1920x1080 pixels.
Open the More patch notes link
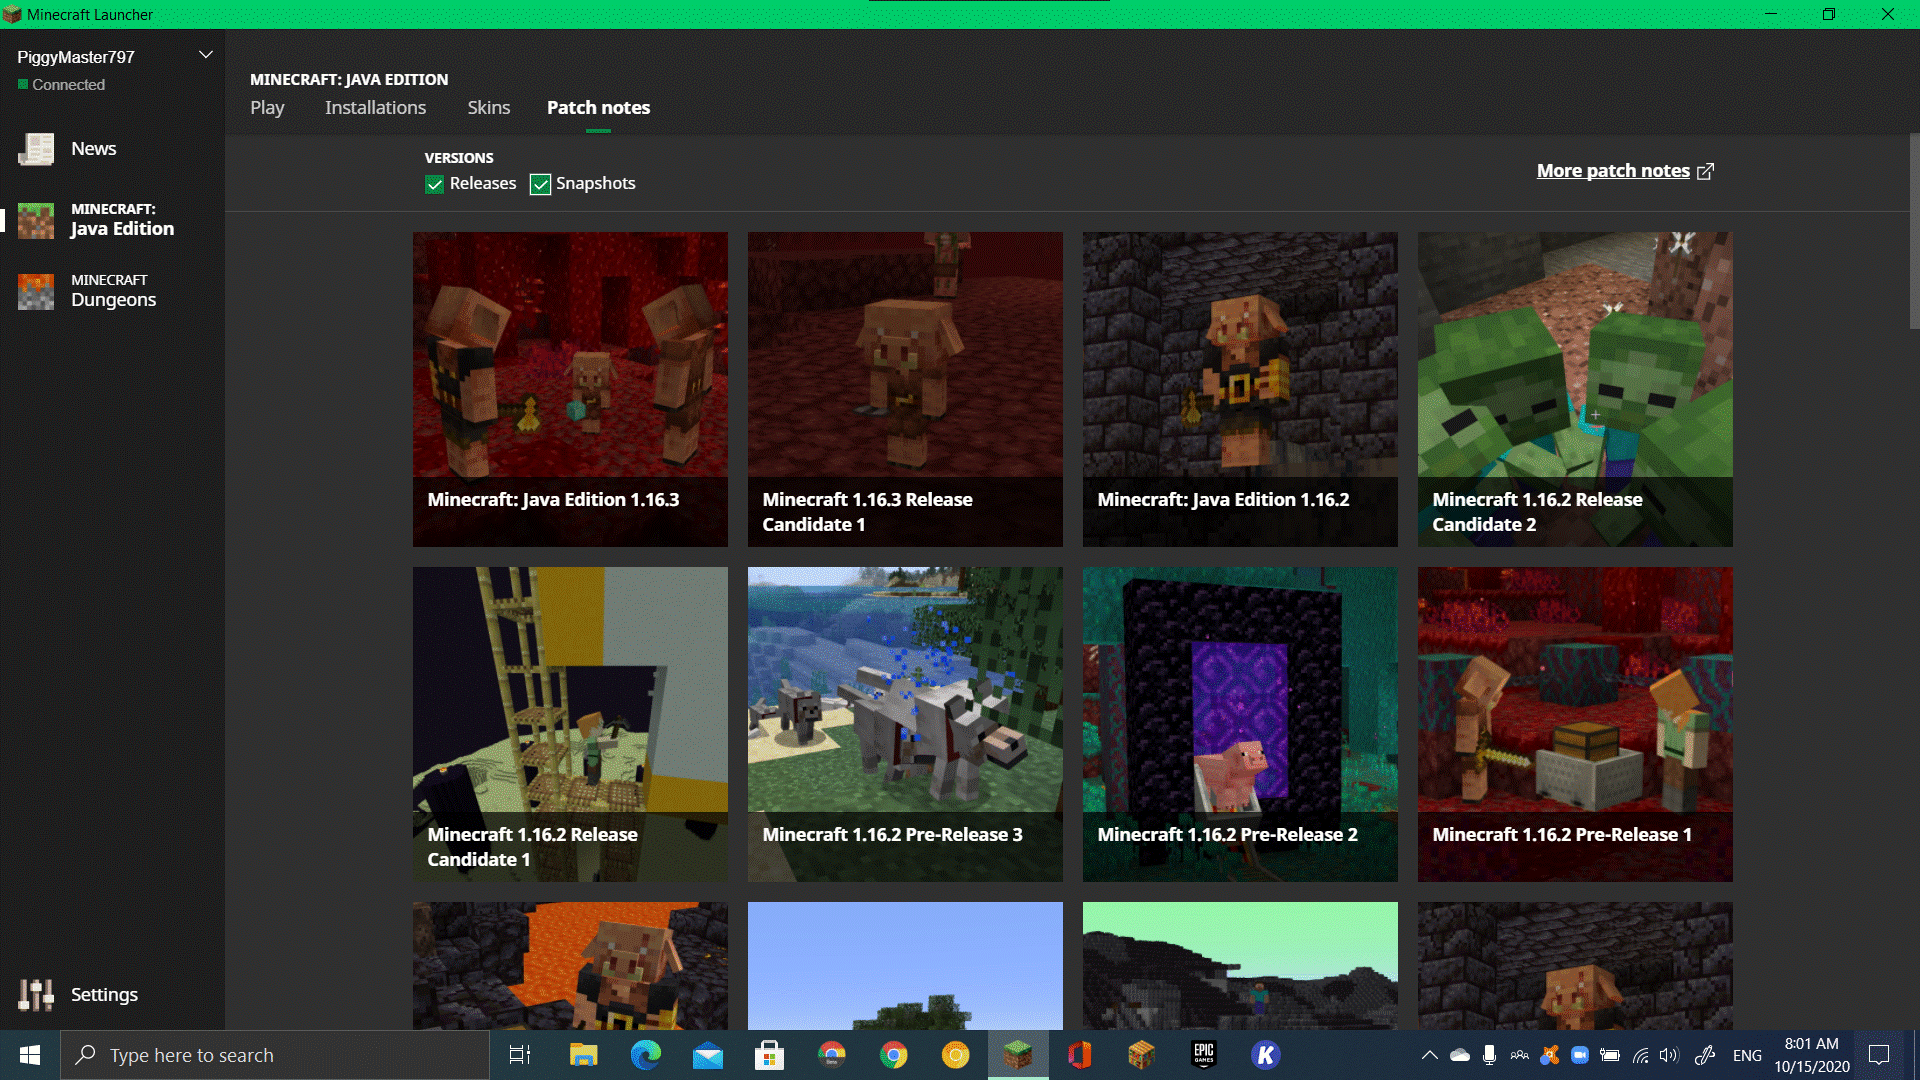(1612, 171)
